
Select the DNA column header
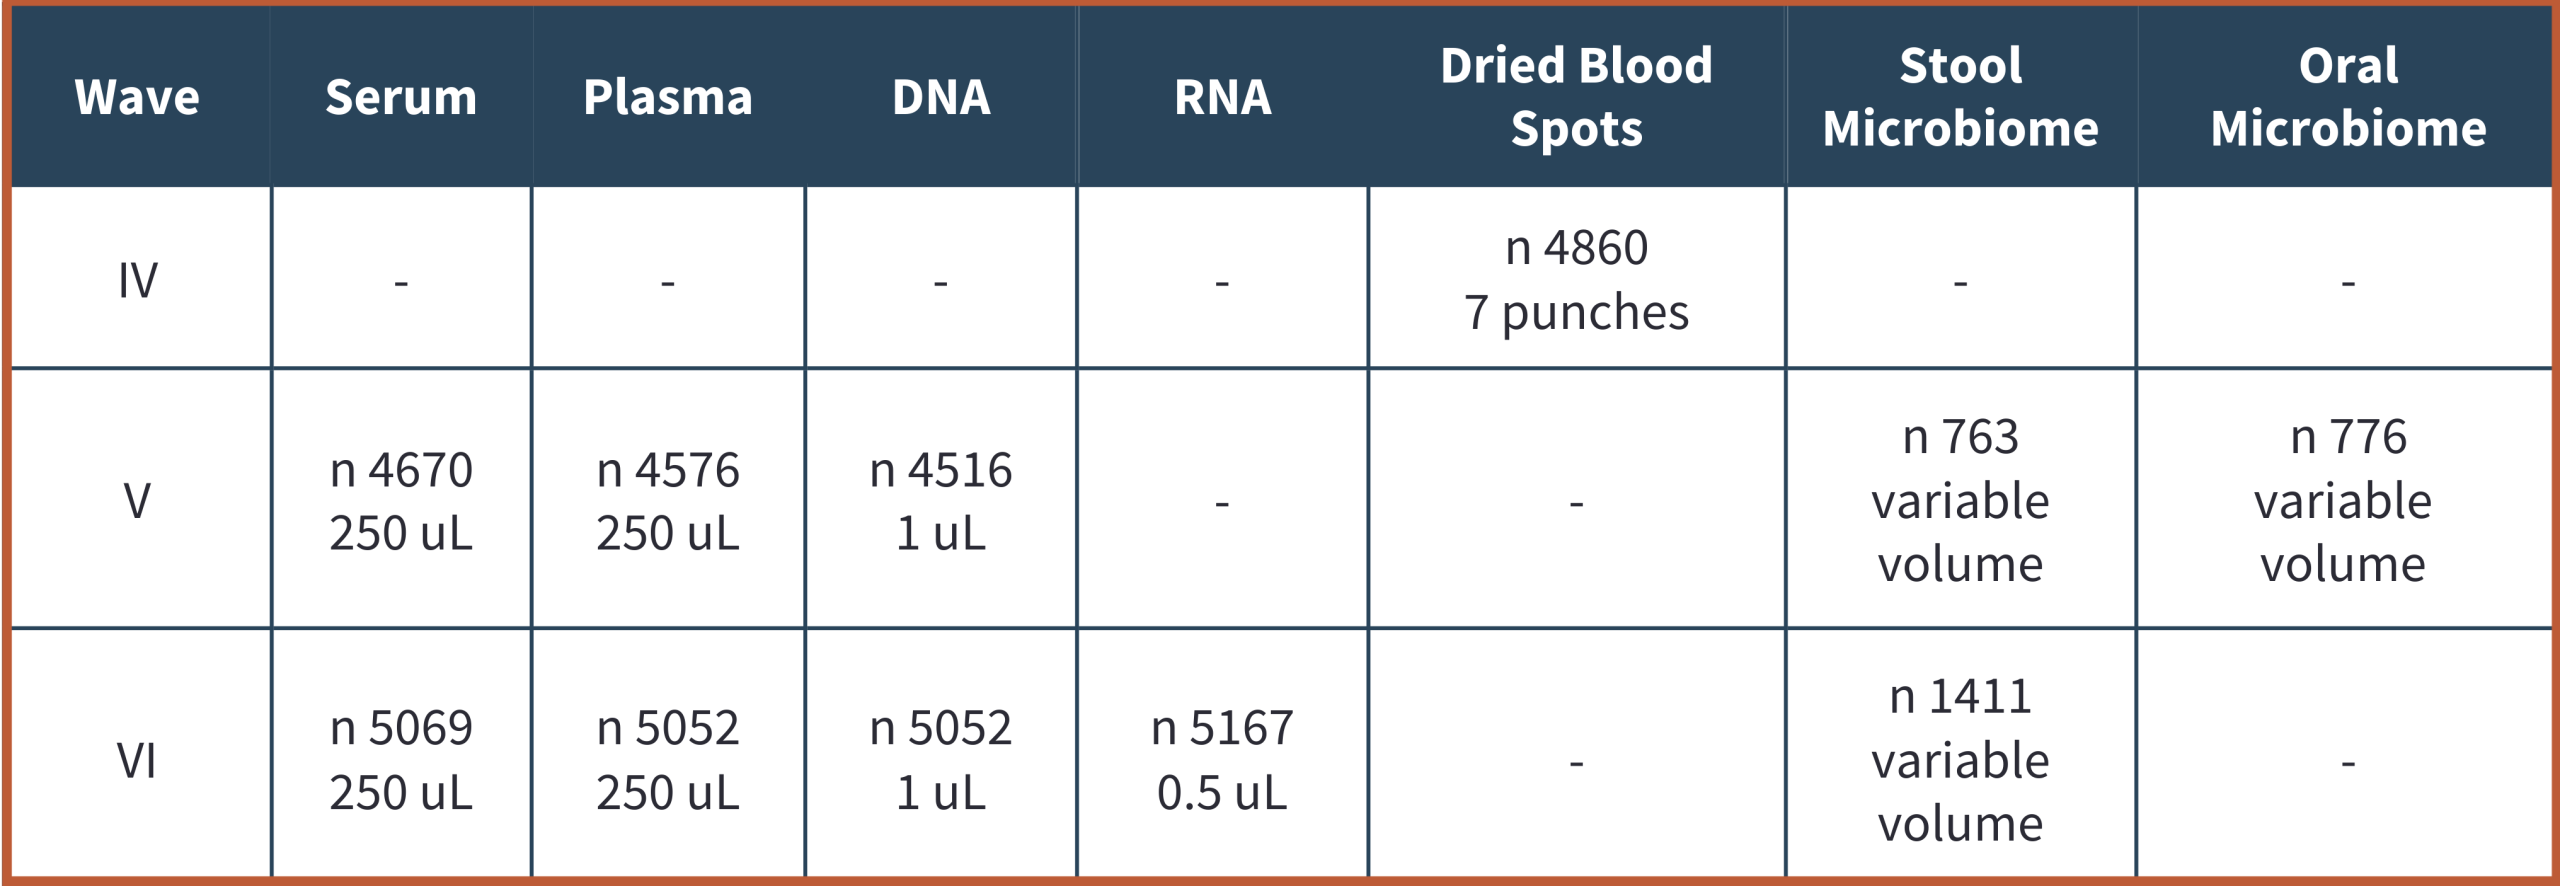click(x=941, y=98)
